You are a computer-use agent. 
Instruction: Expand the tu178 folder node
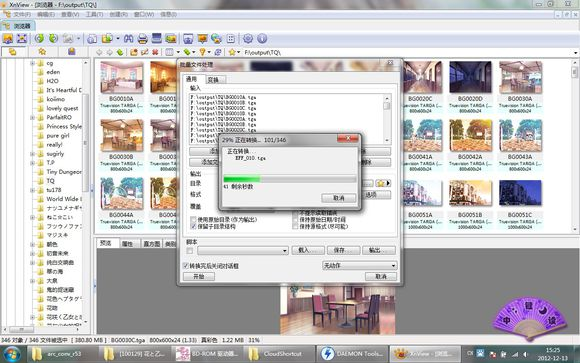pyautogui.click(x=33, y=190)
